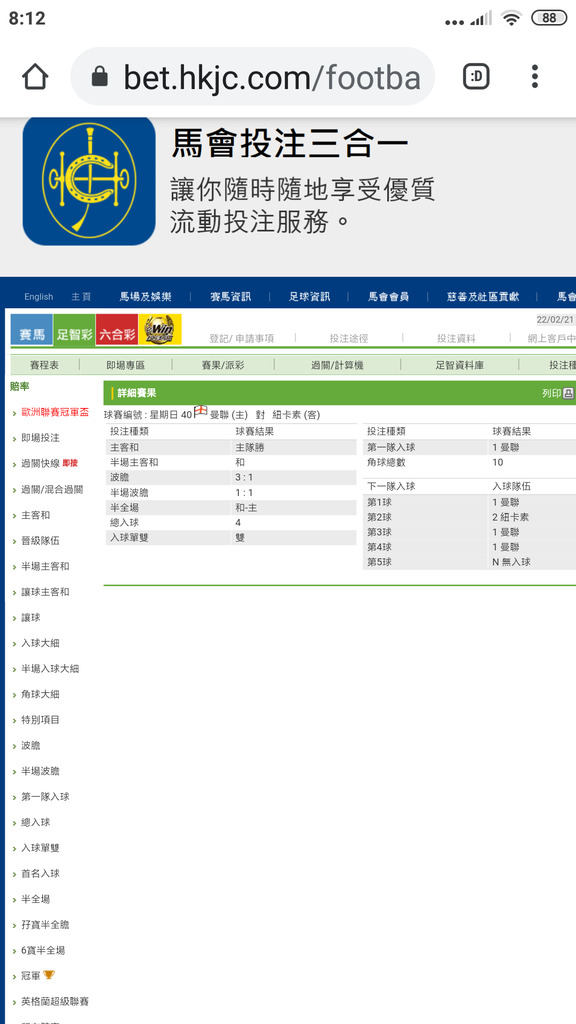This screenshot has height=1024, width=576.
Task: Select 第5球 result N 無入球
Action: [x=511, y=562]
